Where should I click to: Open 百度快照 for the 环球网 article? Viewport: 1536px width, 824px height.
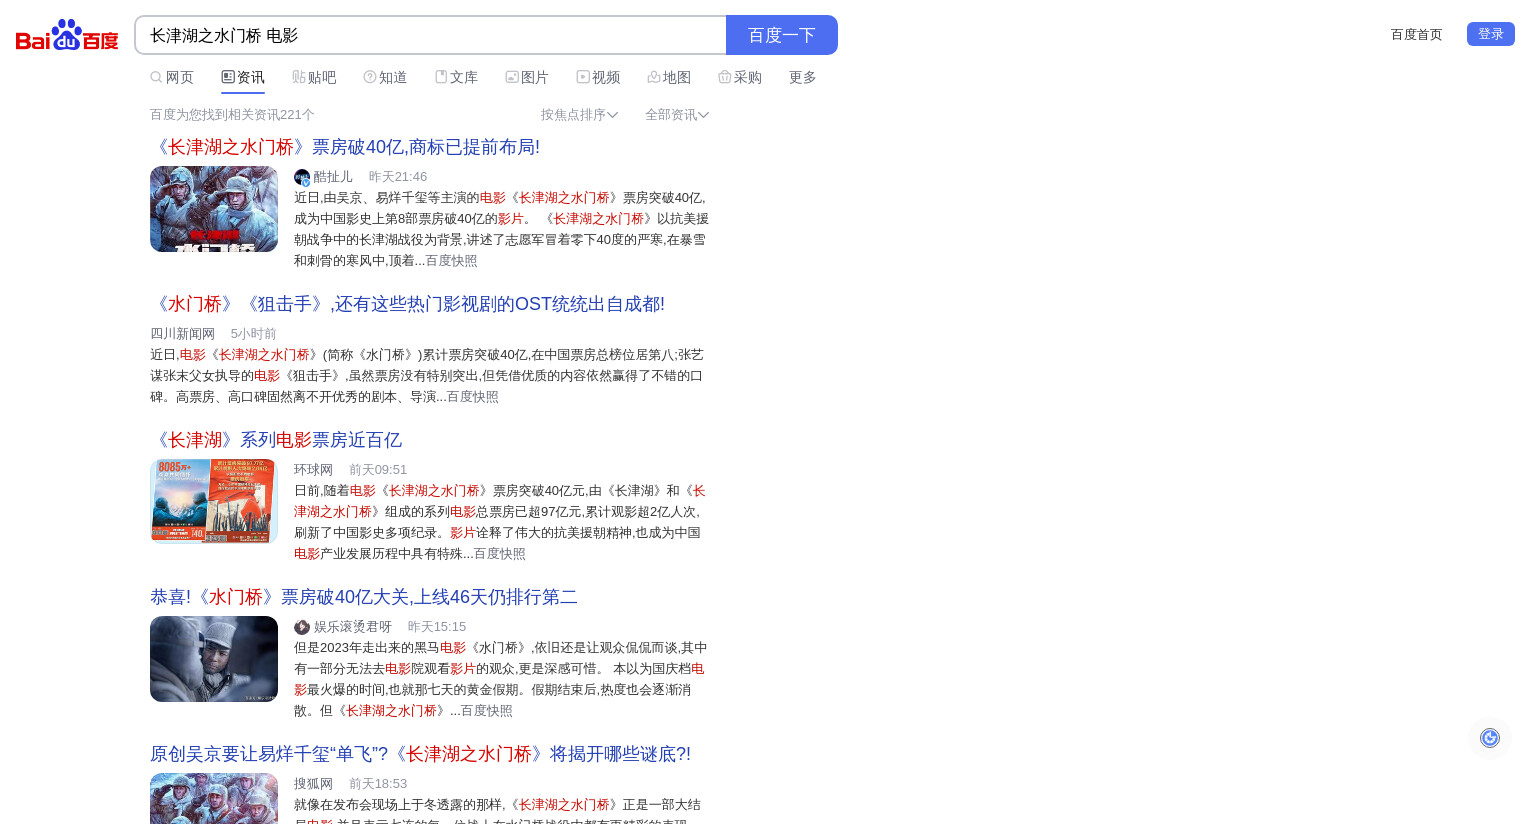coord(499,554)
